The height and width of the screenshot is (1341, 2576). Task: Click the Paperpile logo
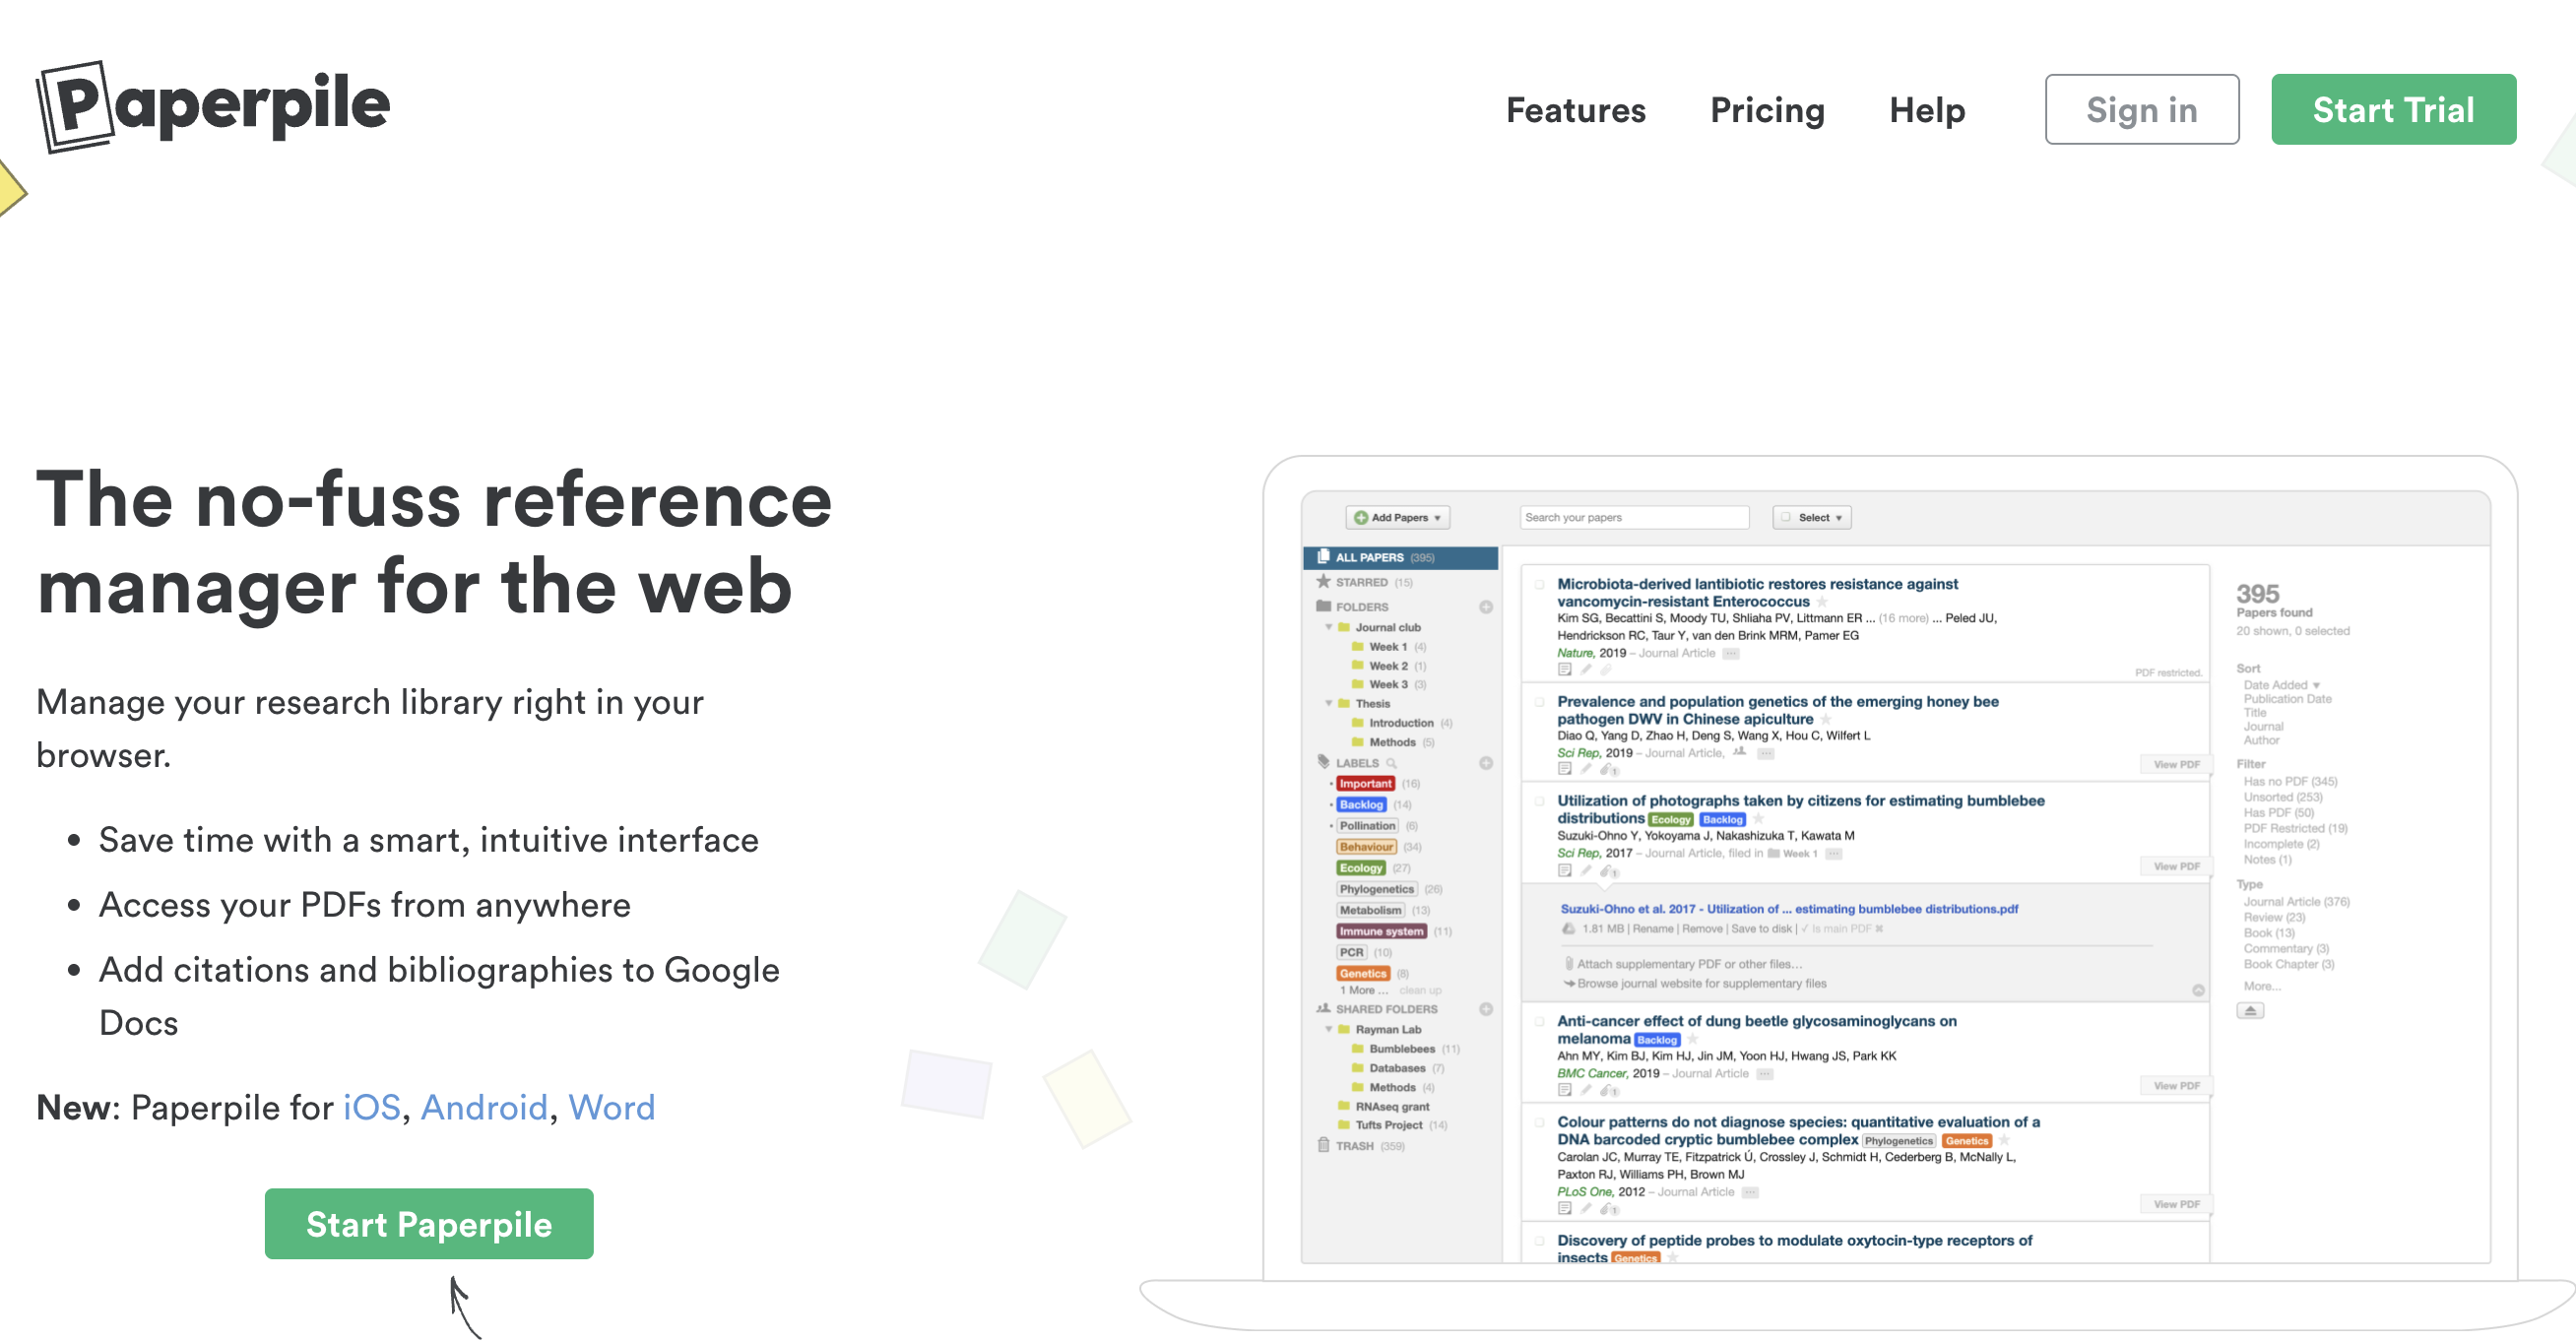[x=213, y=106]
